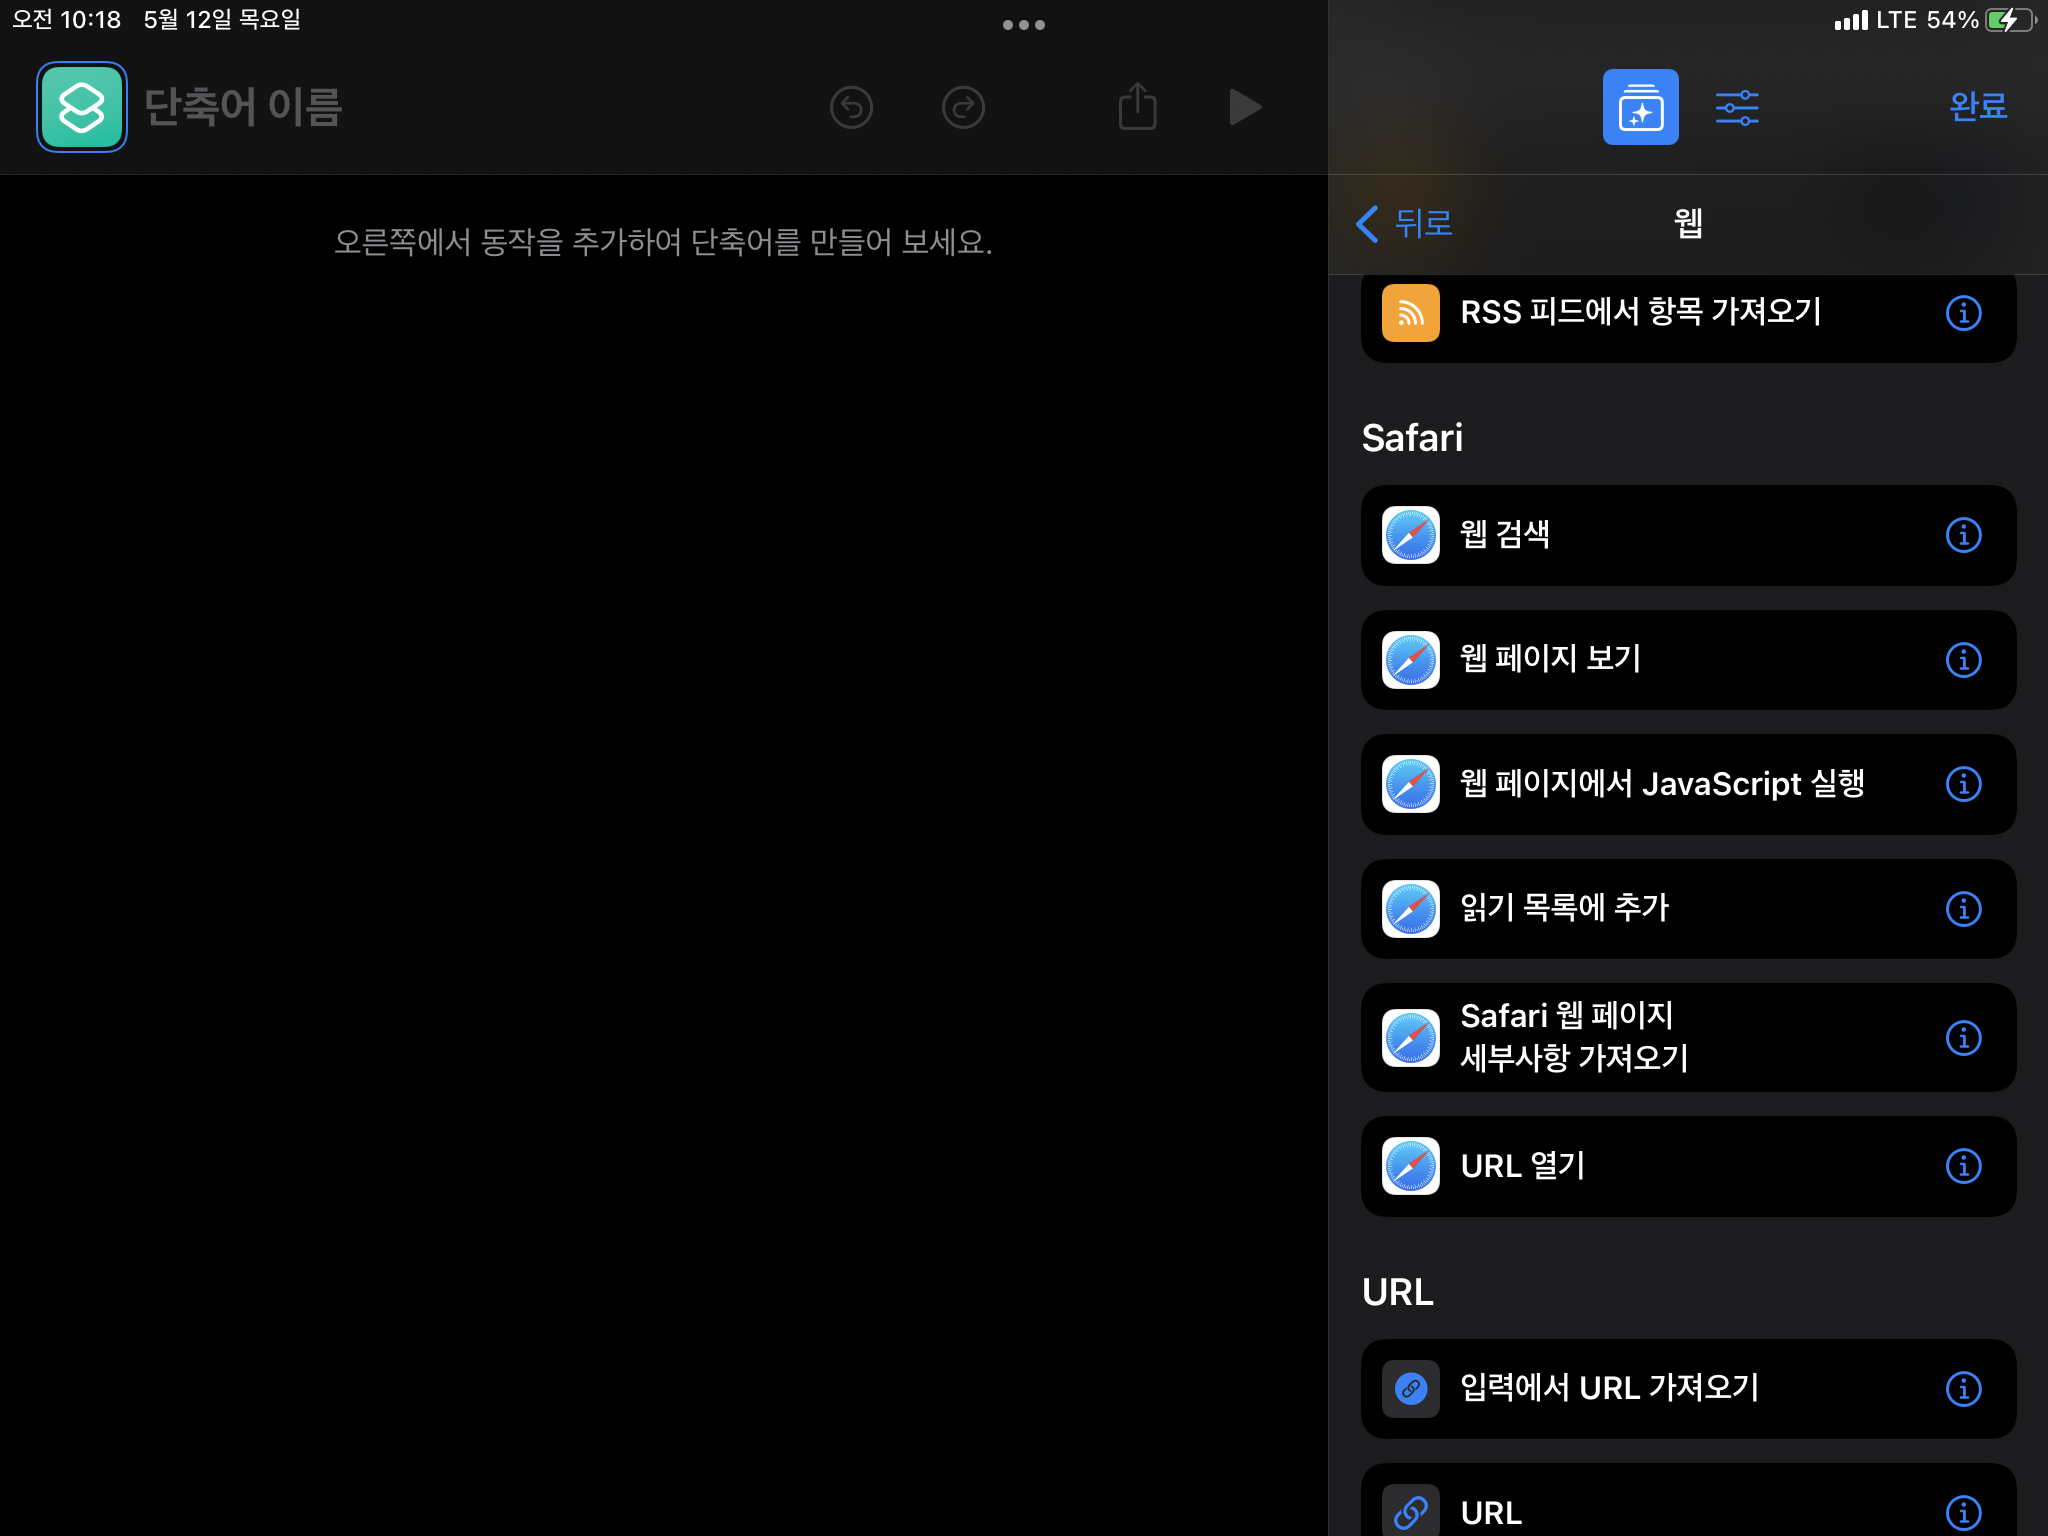Add the URL 열기 action
The height and width of the screenshot is (1536, 2048).
tap(1640, 1166)
